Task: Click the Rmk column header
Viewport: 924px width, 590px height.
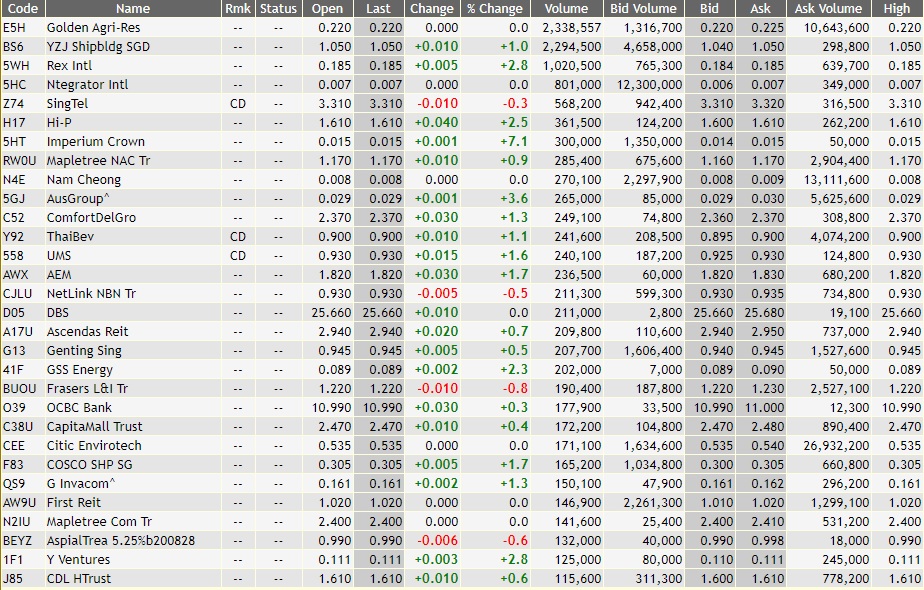Action: click(x=238, y=8)
